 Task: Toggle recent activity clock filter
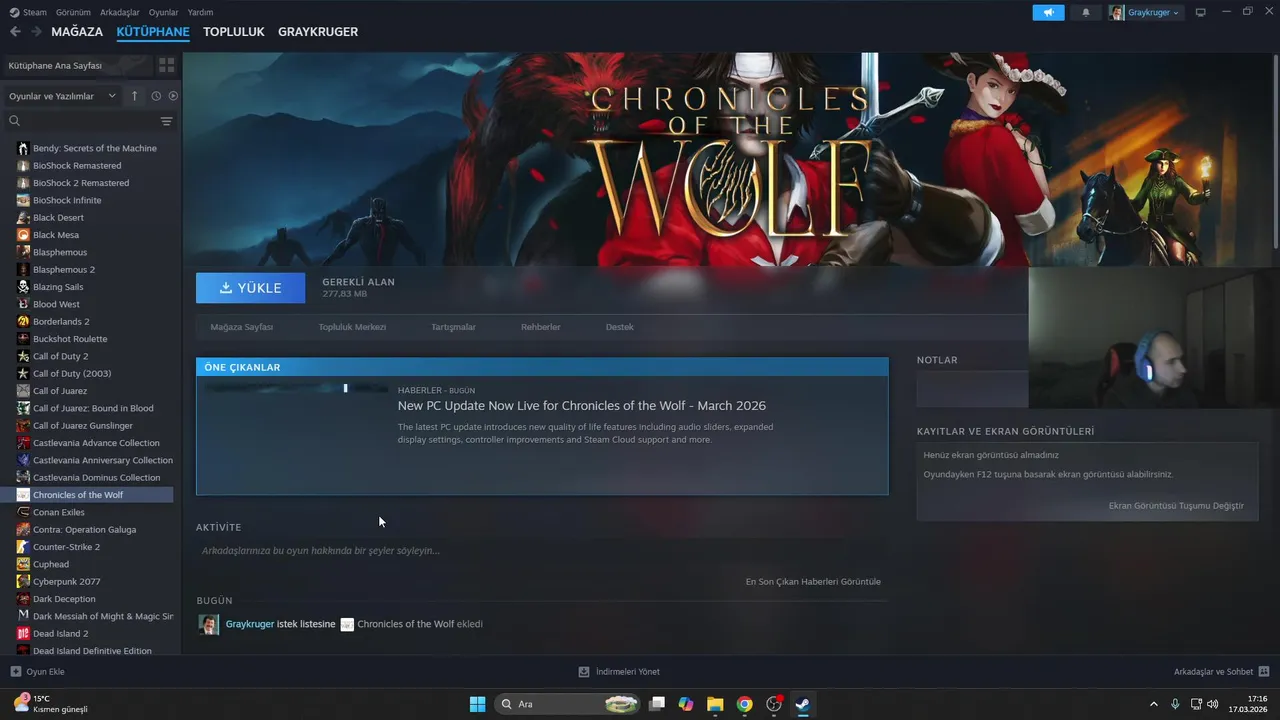pyautogui.click(x=156, y=96)
